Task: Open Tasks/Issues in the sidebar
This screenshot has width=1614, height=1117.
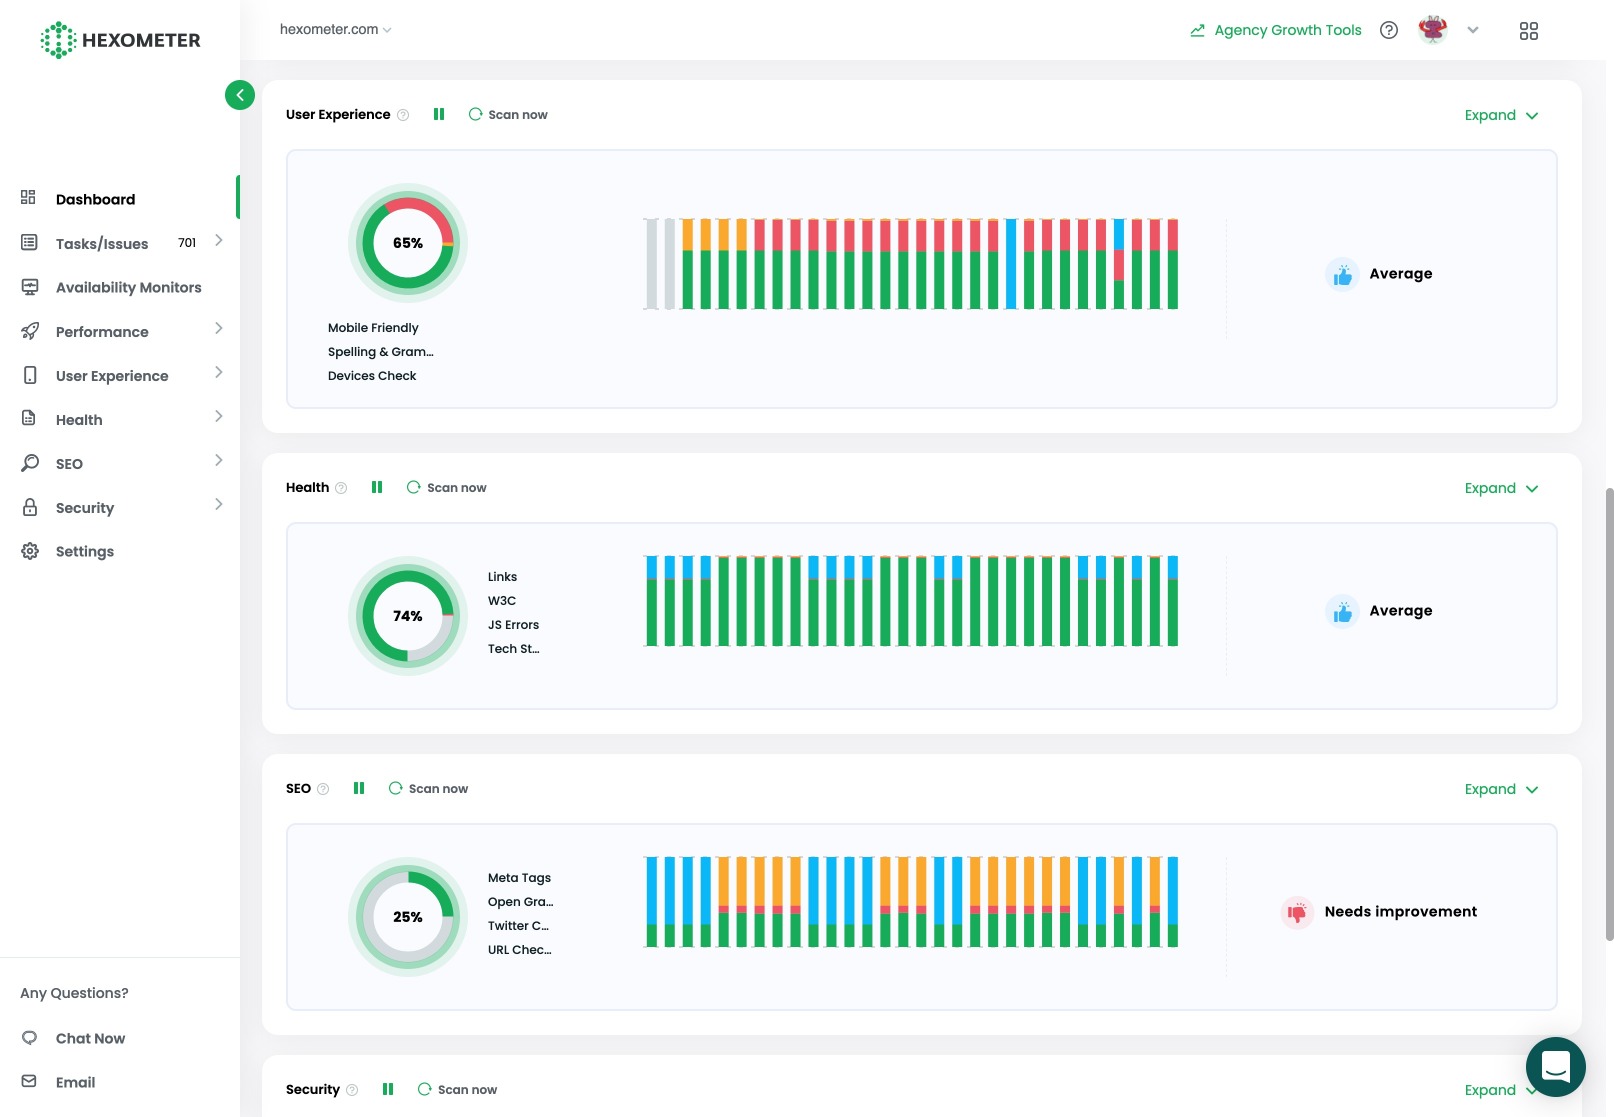Action: [x=102, y=243]
